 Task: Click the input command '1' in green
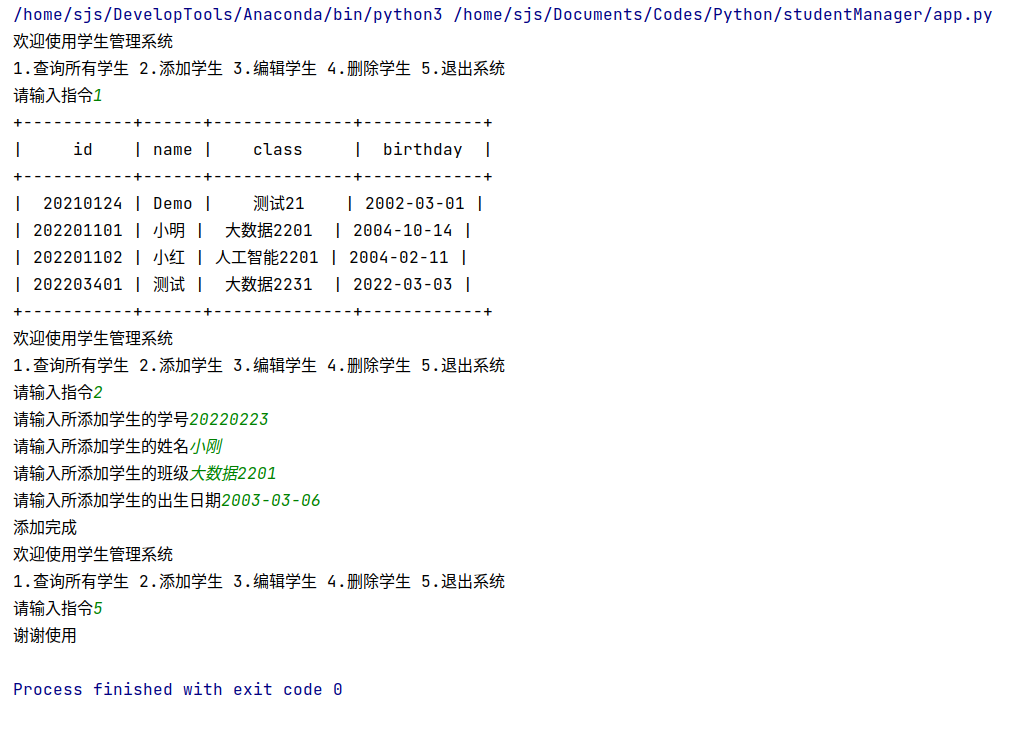click(98, 96)
